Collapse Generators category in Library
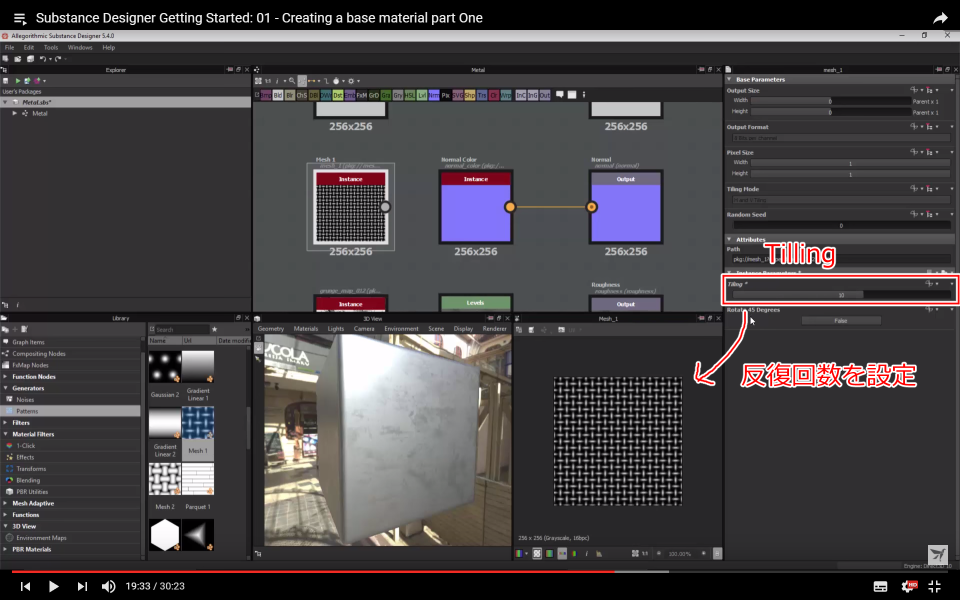The image size is (960, 600). [x=6, y=388]
